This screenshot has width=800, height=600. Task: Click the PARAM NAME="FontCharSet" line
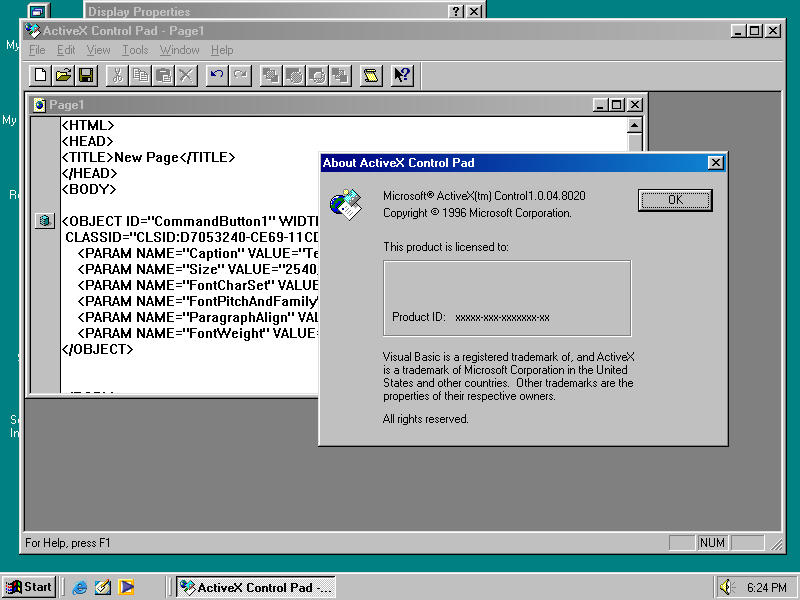click(x=198, y=285)
